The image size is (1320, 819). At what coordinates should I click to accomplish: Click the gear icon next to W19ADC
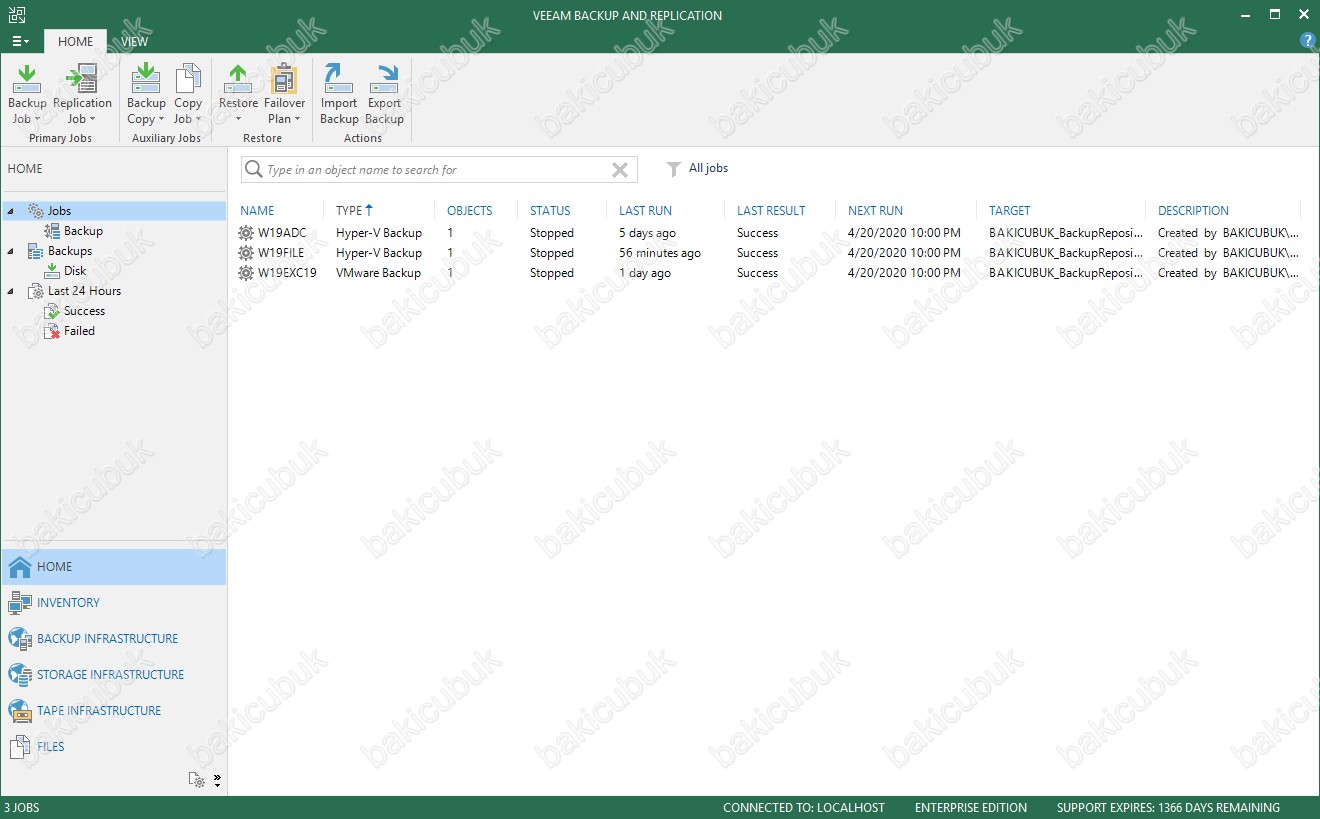pyautogui.click(x=246, y=233)
